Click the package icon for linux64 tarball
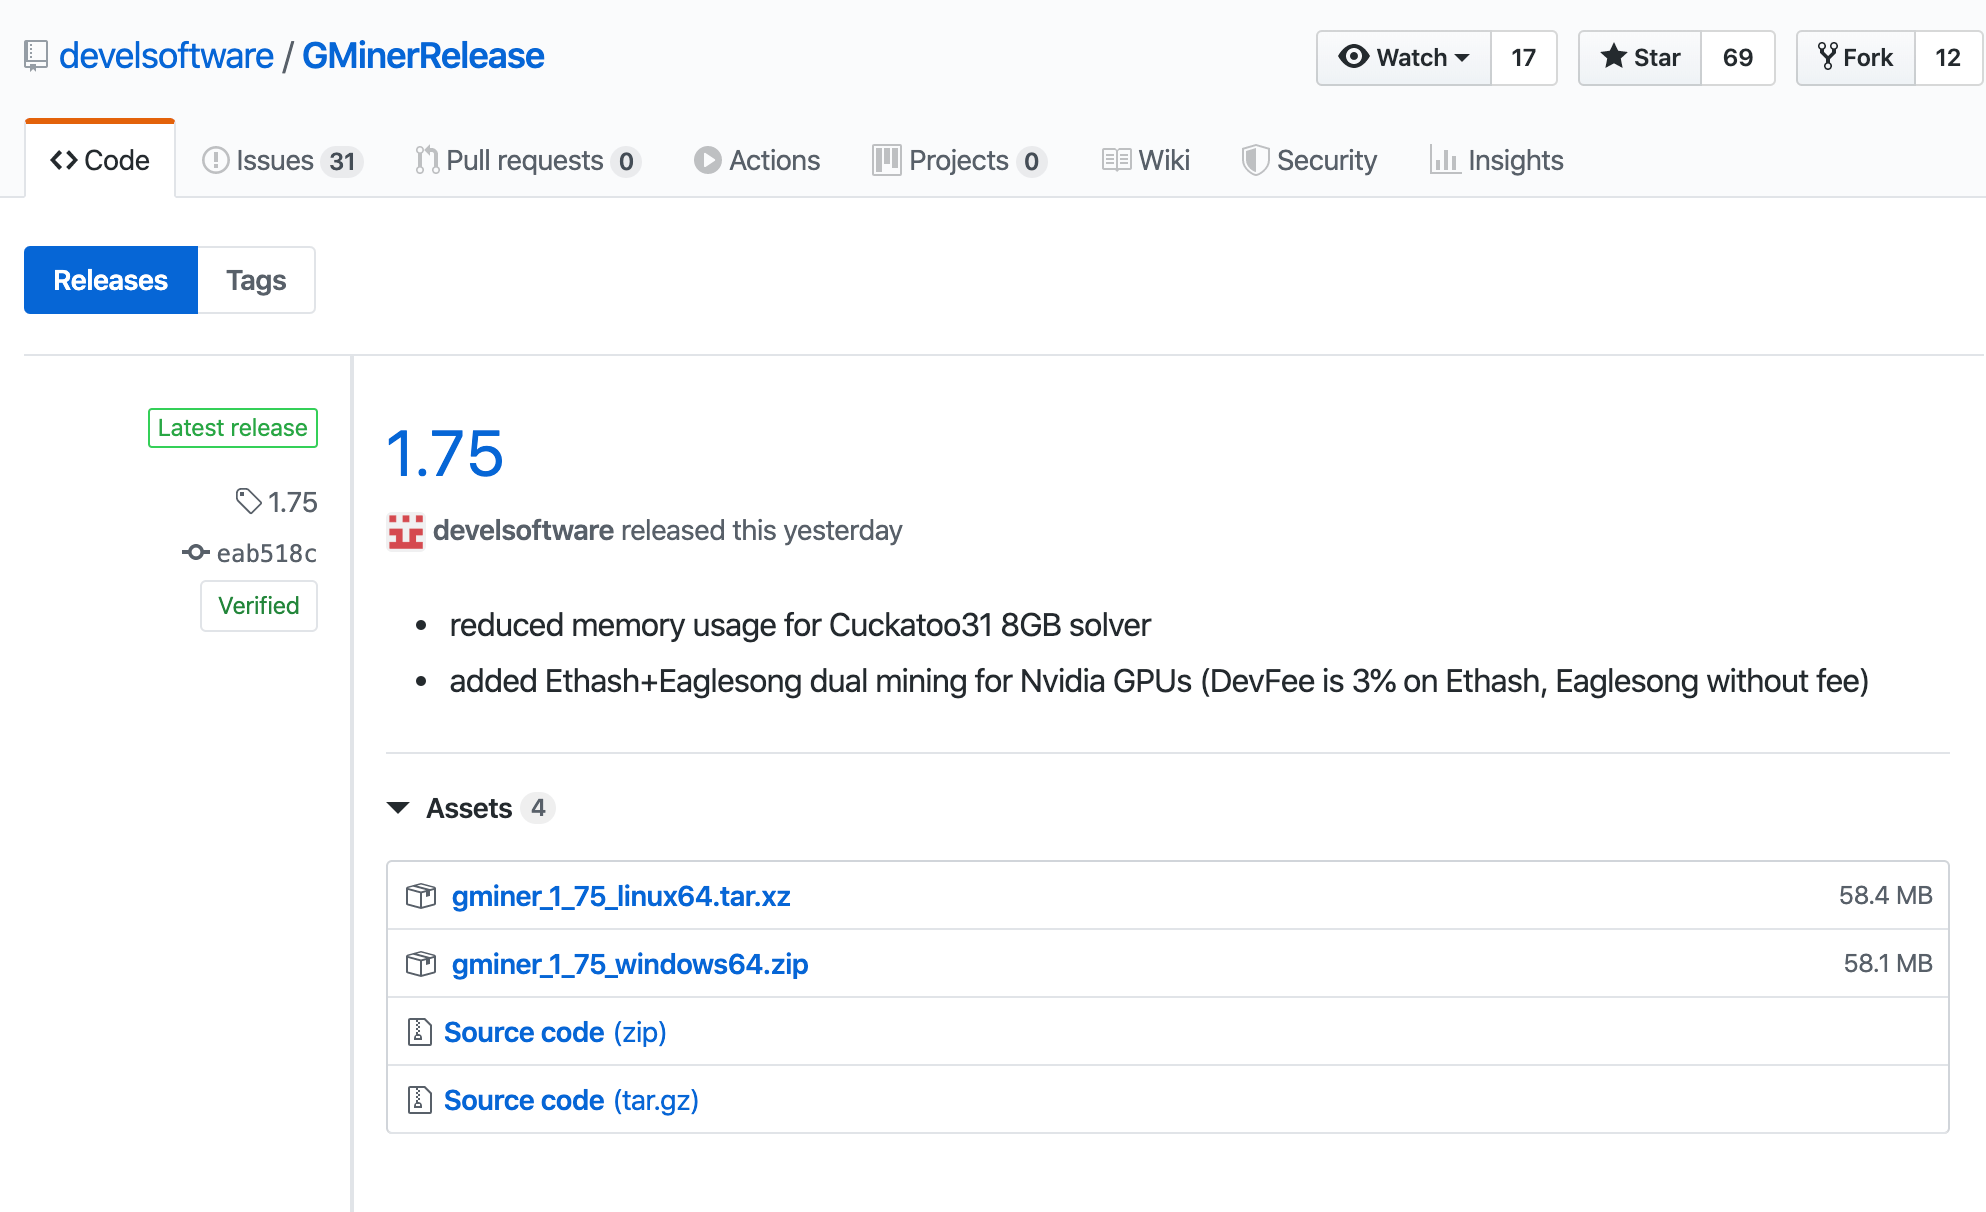1986x1212 pixels. click(x=421, y=896)
